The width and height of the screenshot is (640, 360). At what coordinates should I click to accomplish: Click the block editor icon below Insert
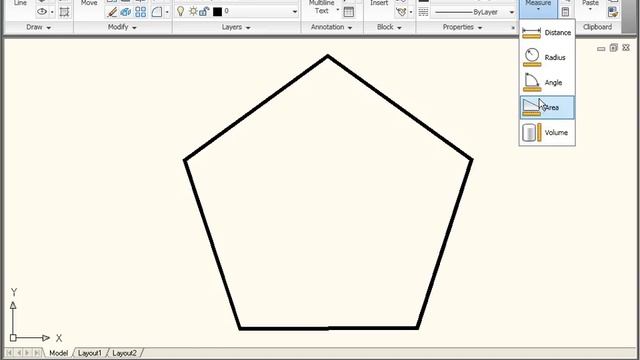click(x=401, y=12)
